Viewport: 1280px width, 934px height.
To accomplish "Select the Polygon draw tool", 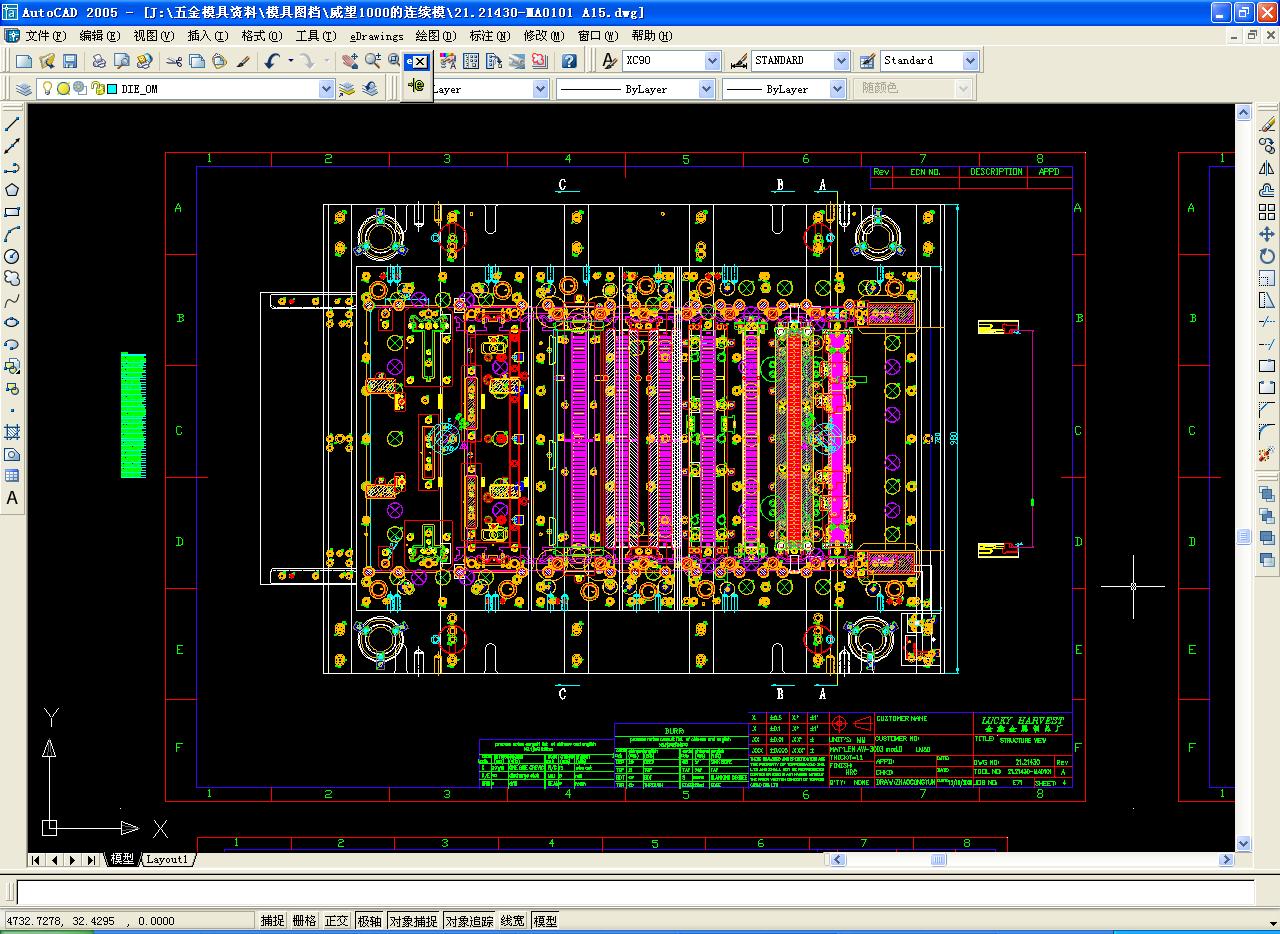I will pos(12,190).
